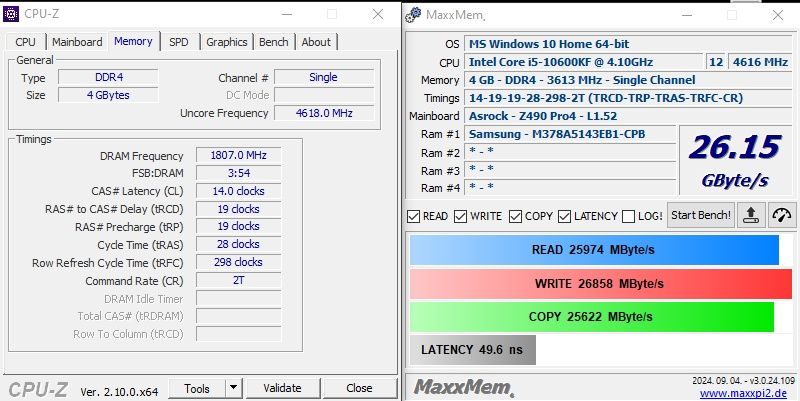Click the tRFC 298 clocks value field
Viewport: 800px width, 401px height.
click(238, 262)
